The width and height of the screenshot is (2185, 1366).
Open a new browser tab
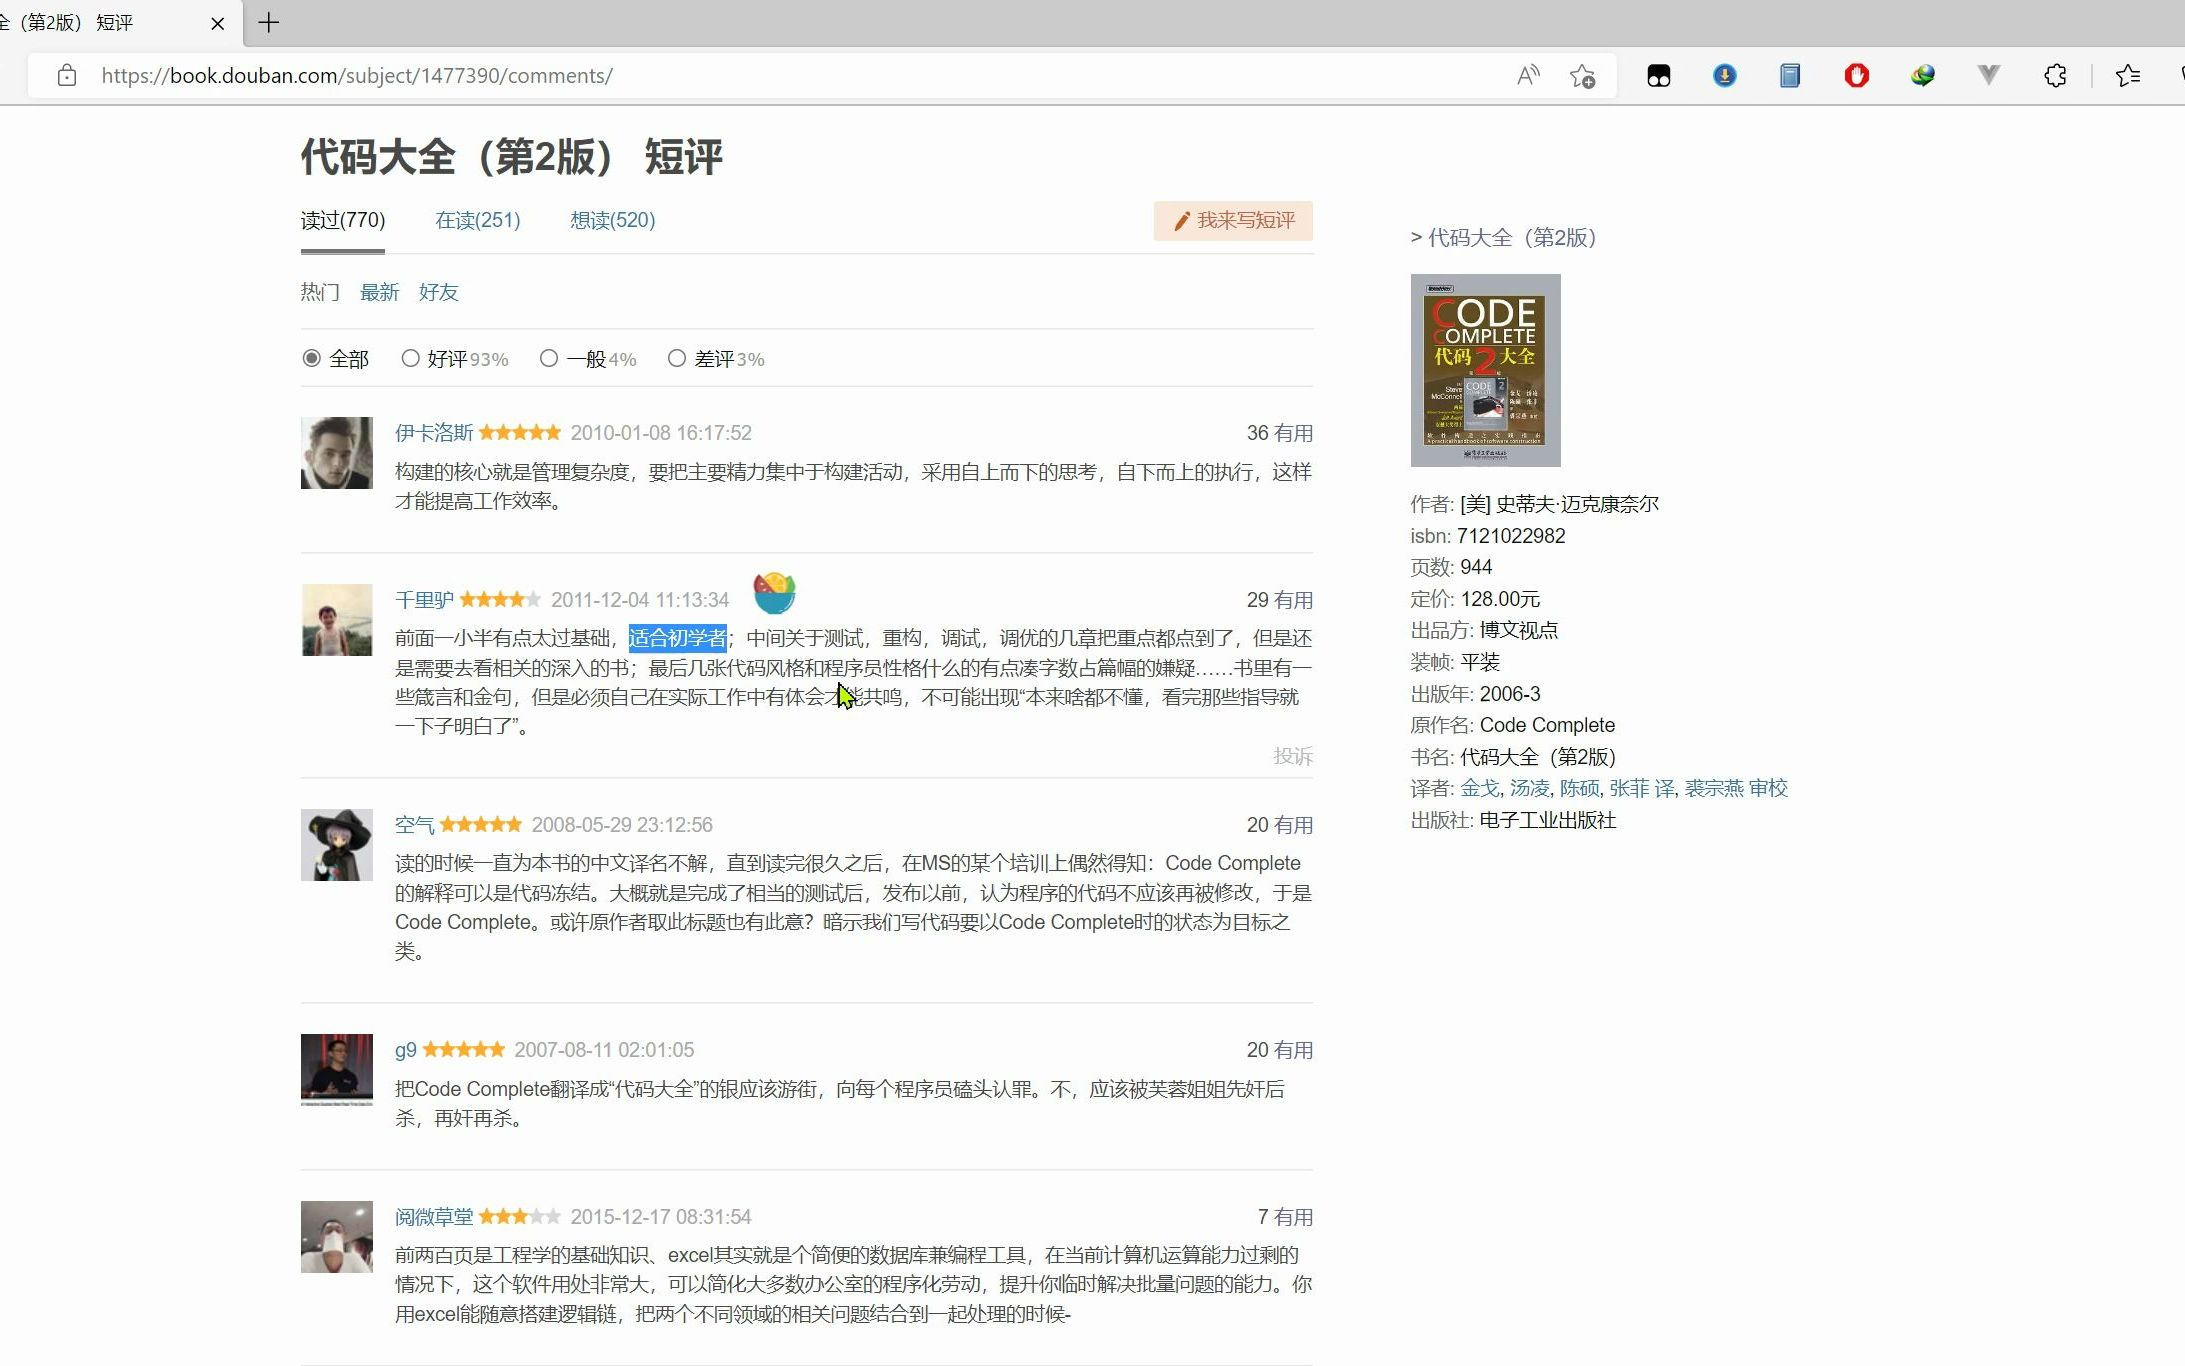(268, 22)
